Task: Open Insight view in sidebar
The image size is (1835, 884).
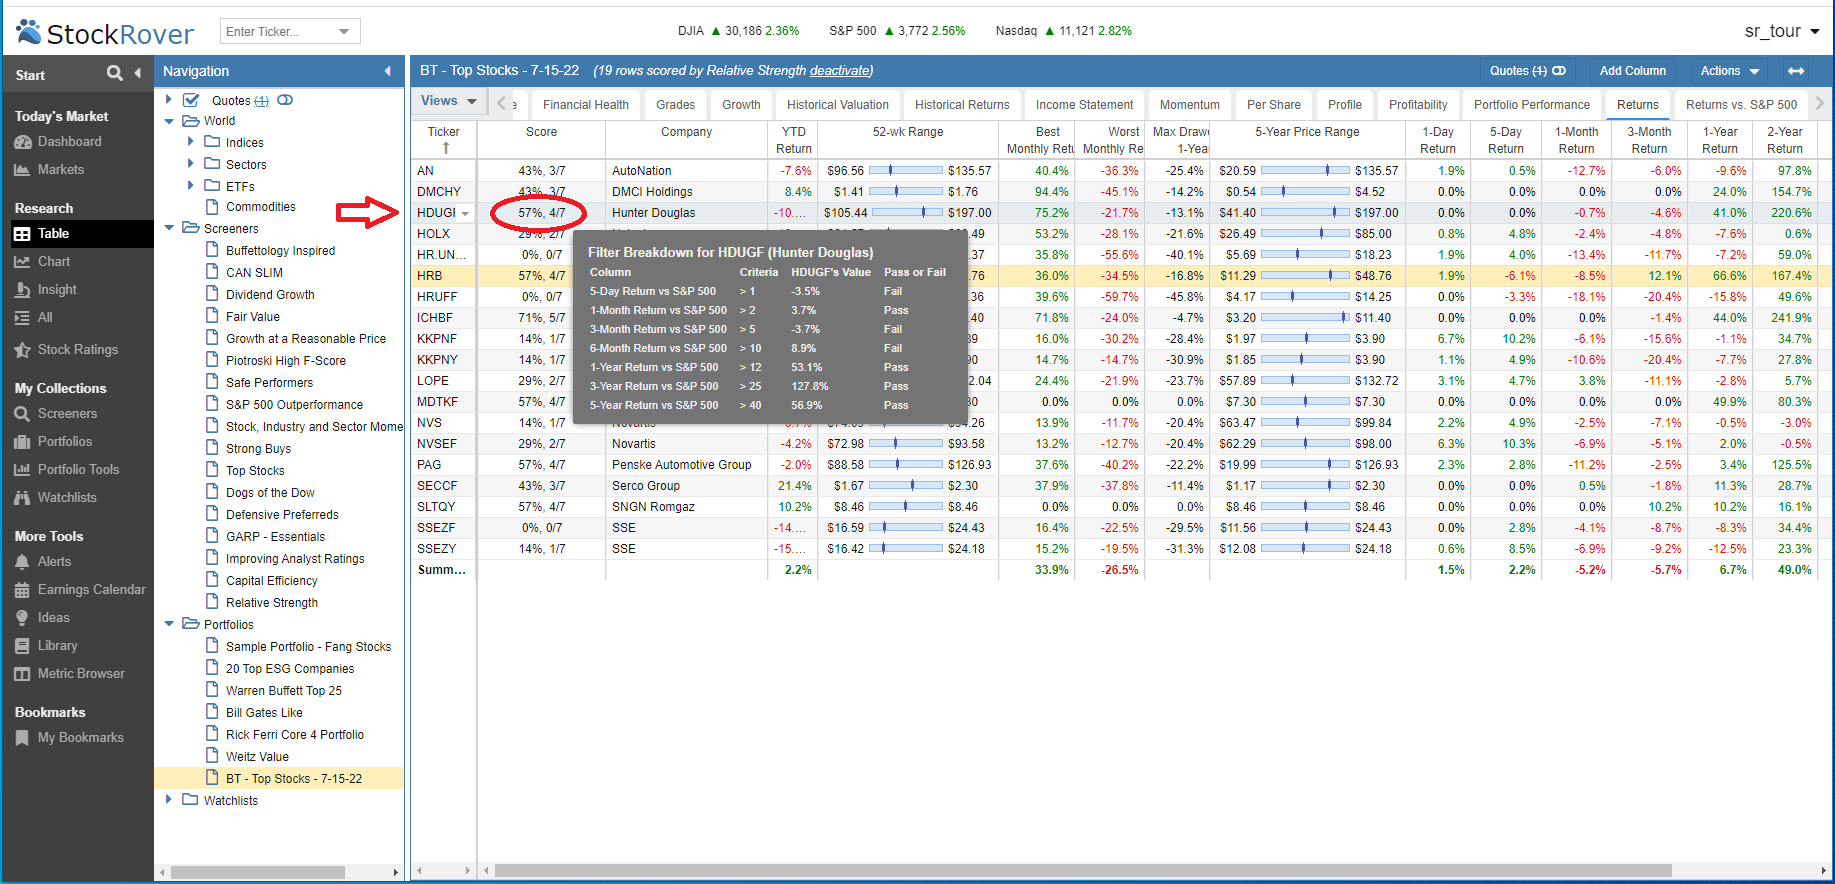Action: (x=45, y=290)
